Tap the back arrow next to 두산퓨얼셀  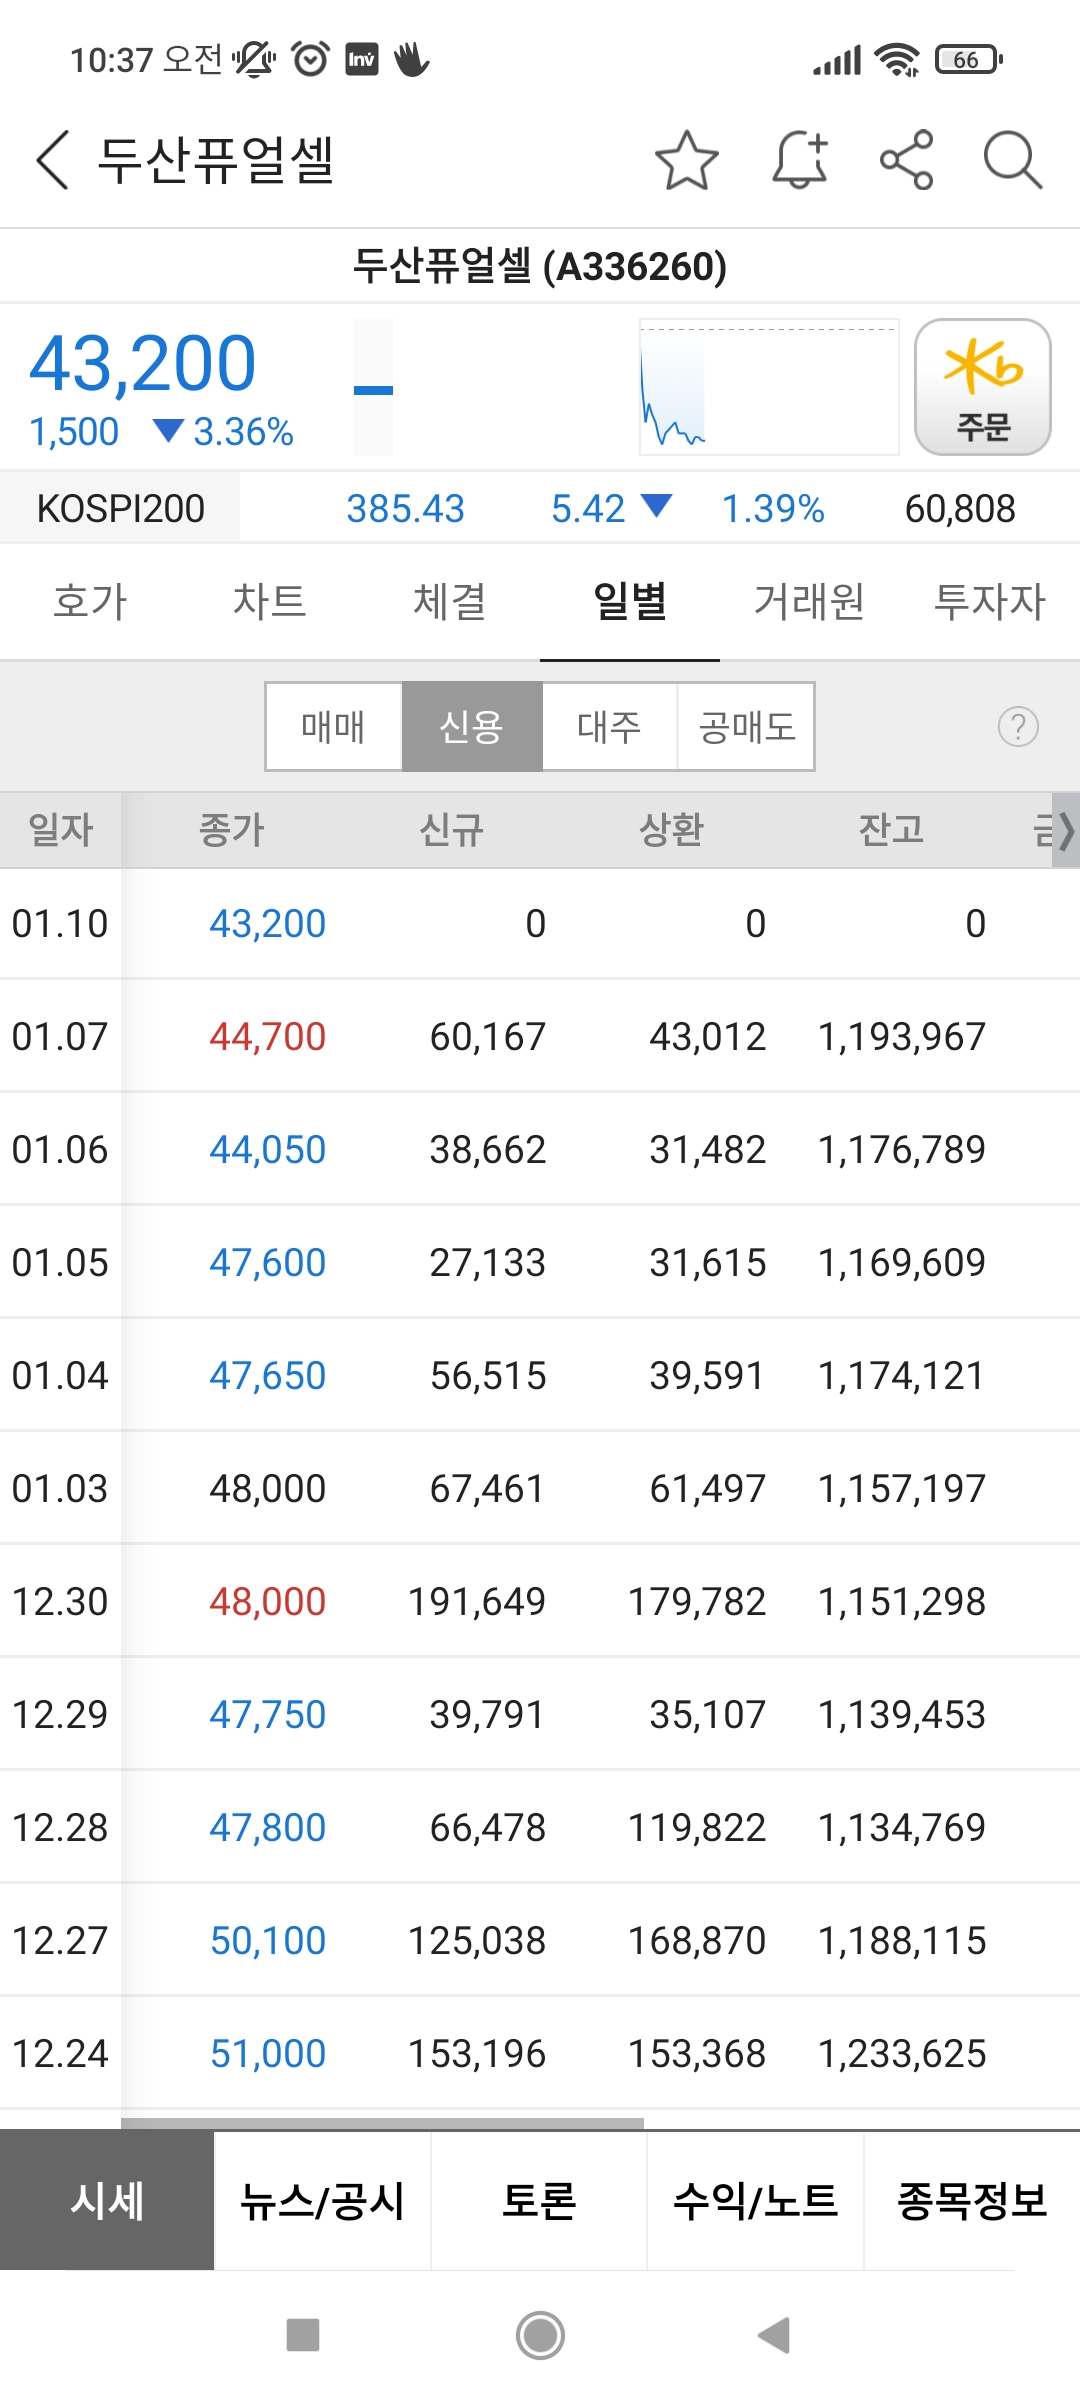point(53,160)
